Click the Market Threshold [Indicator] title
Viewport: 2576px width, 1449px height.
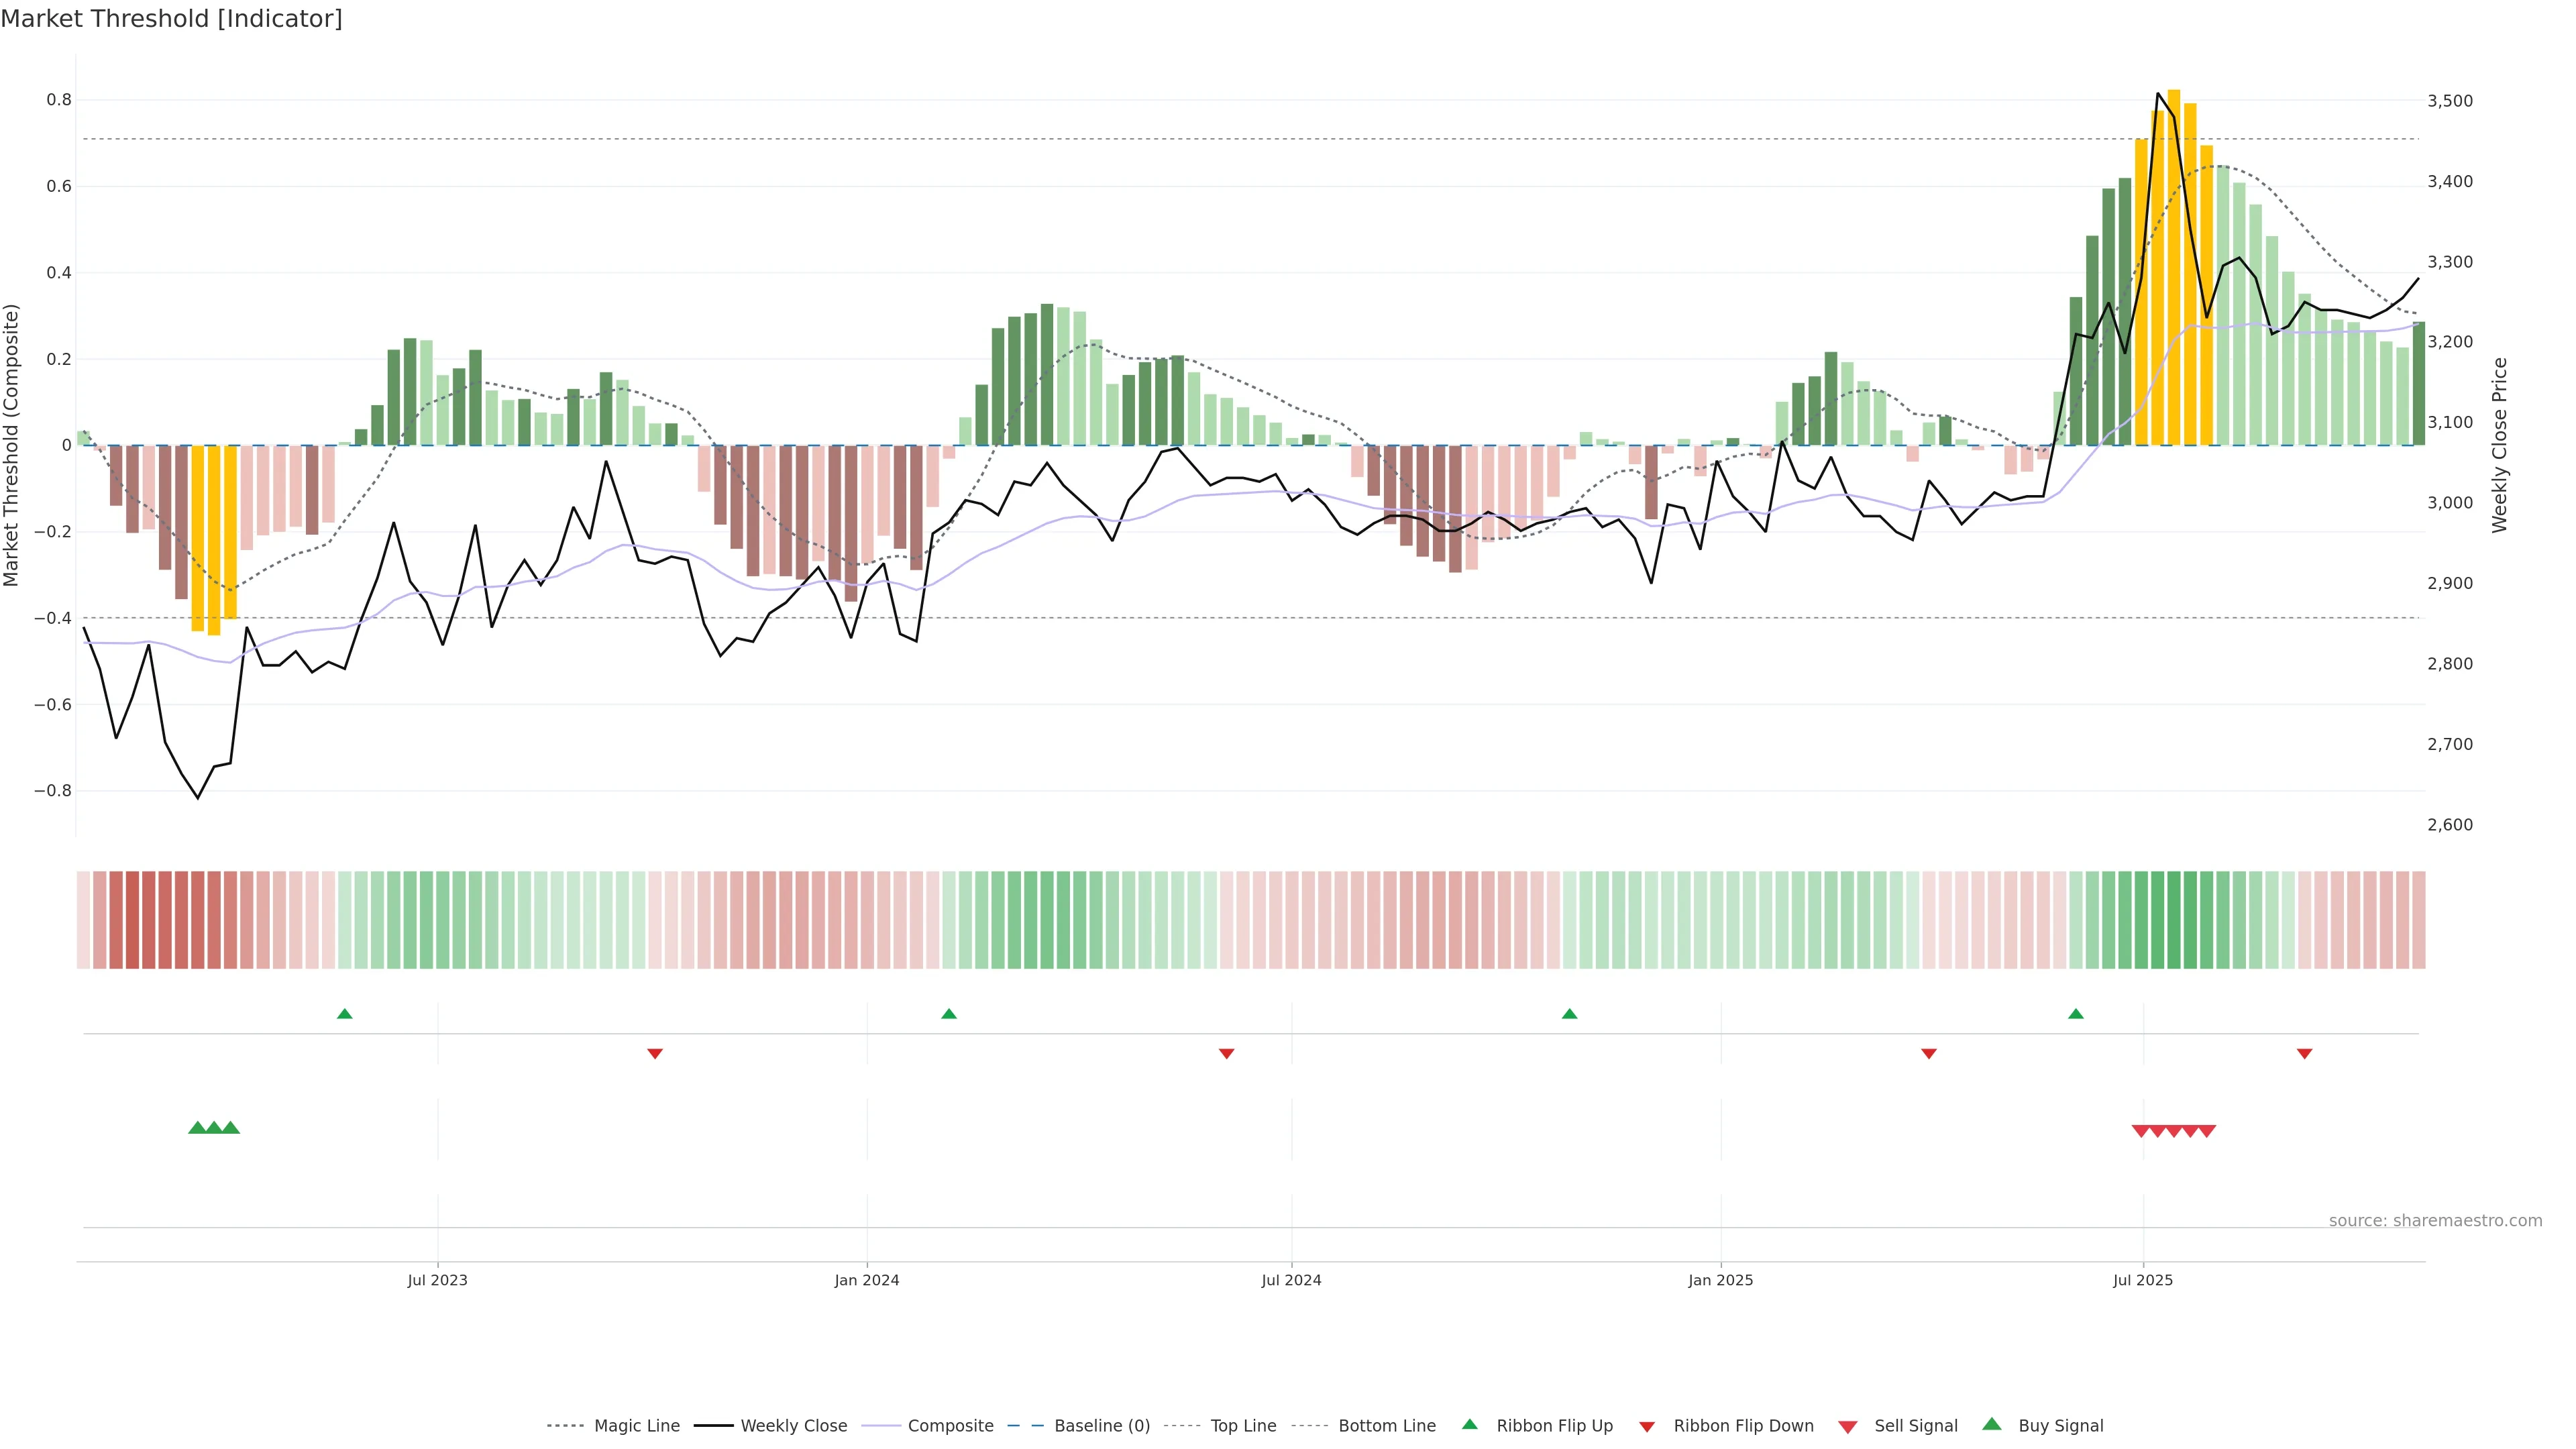(x=172, y=19)
